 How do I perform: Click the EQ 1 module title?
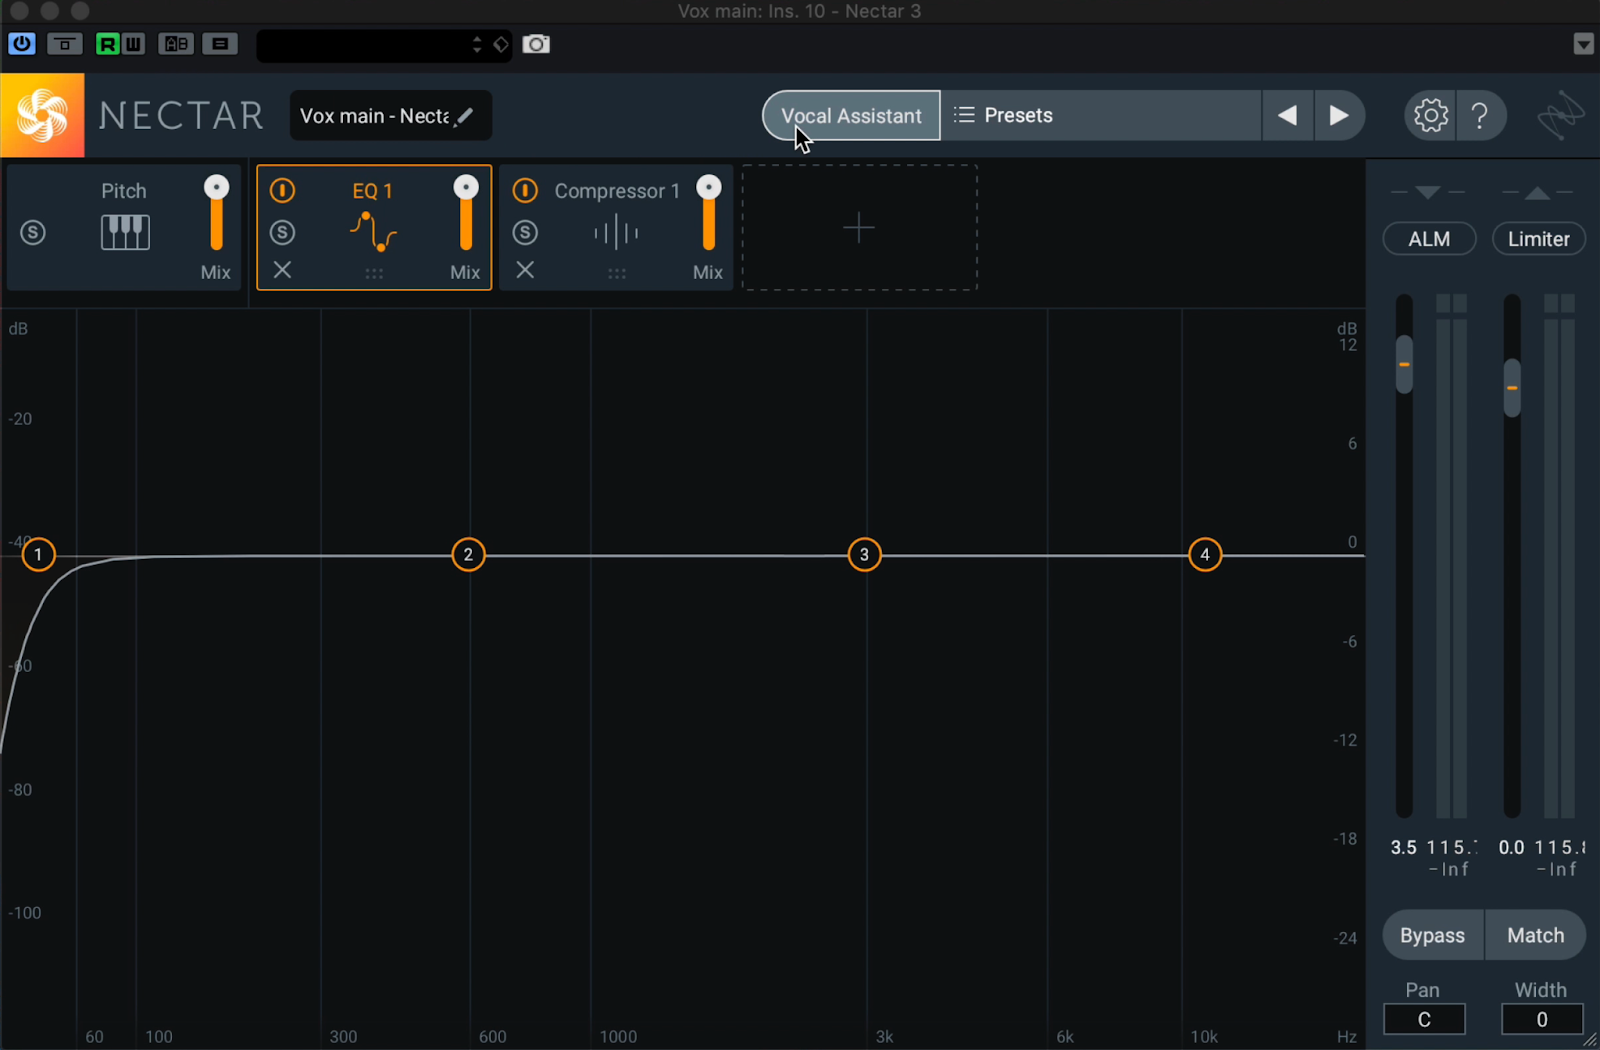pos(372,191)
